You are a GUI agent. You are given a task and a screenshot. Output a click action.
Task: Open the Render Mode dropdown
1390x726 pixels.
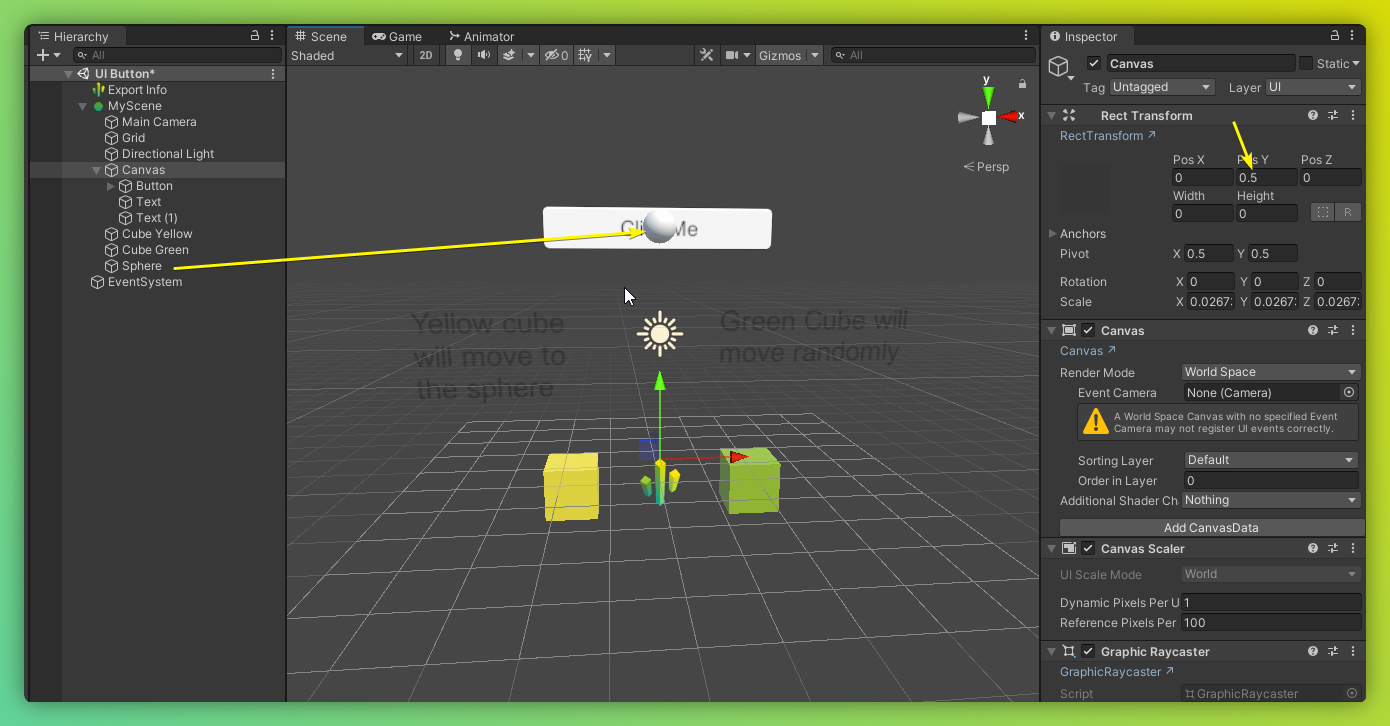point(1270,371)
